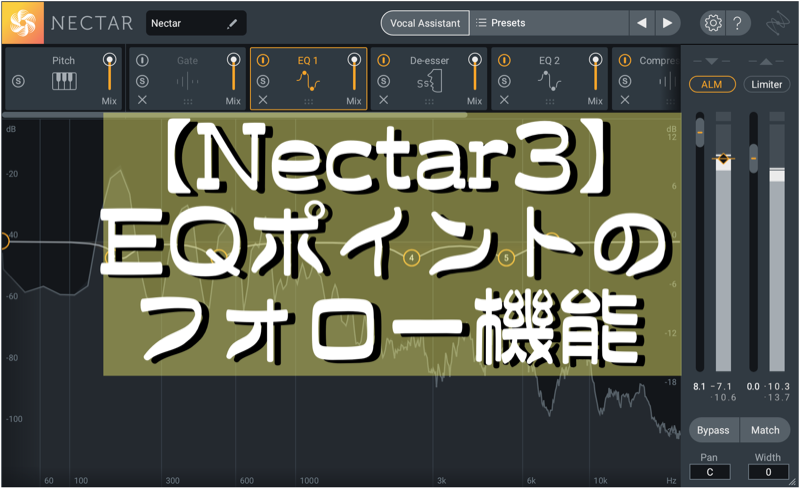Click the module chain horizontal scrollbar
800x488 pixels.
click(235, 115)
